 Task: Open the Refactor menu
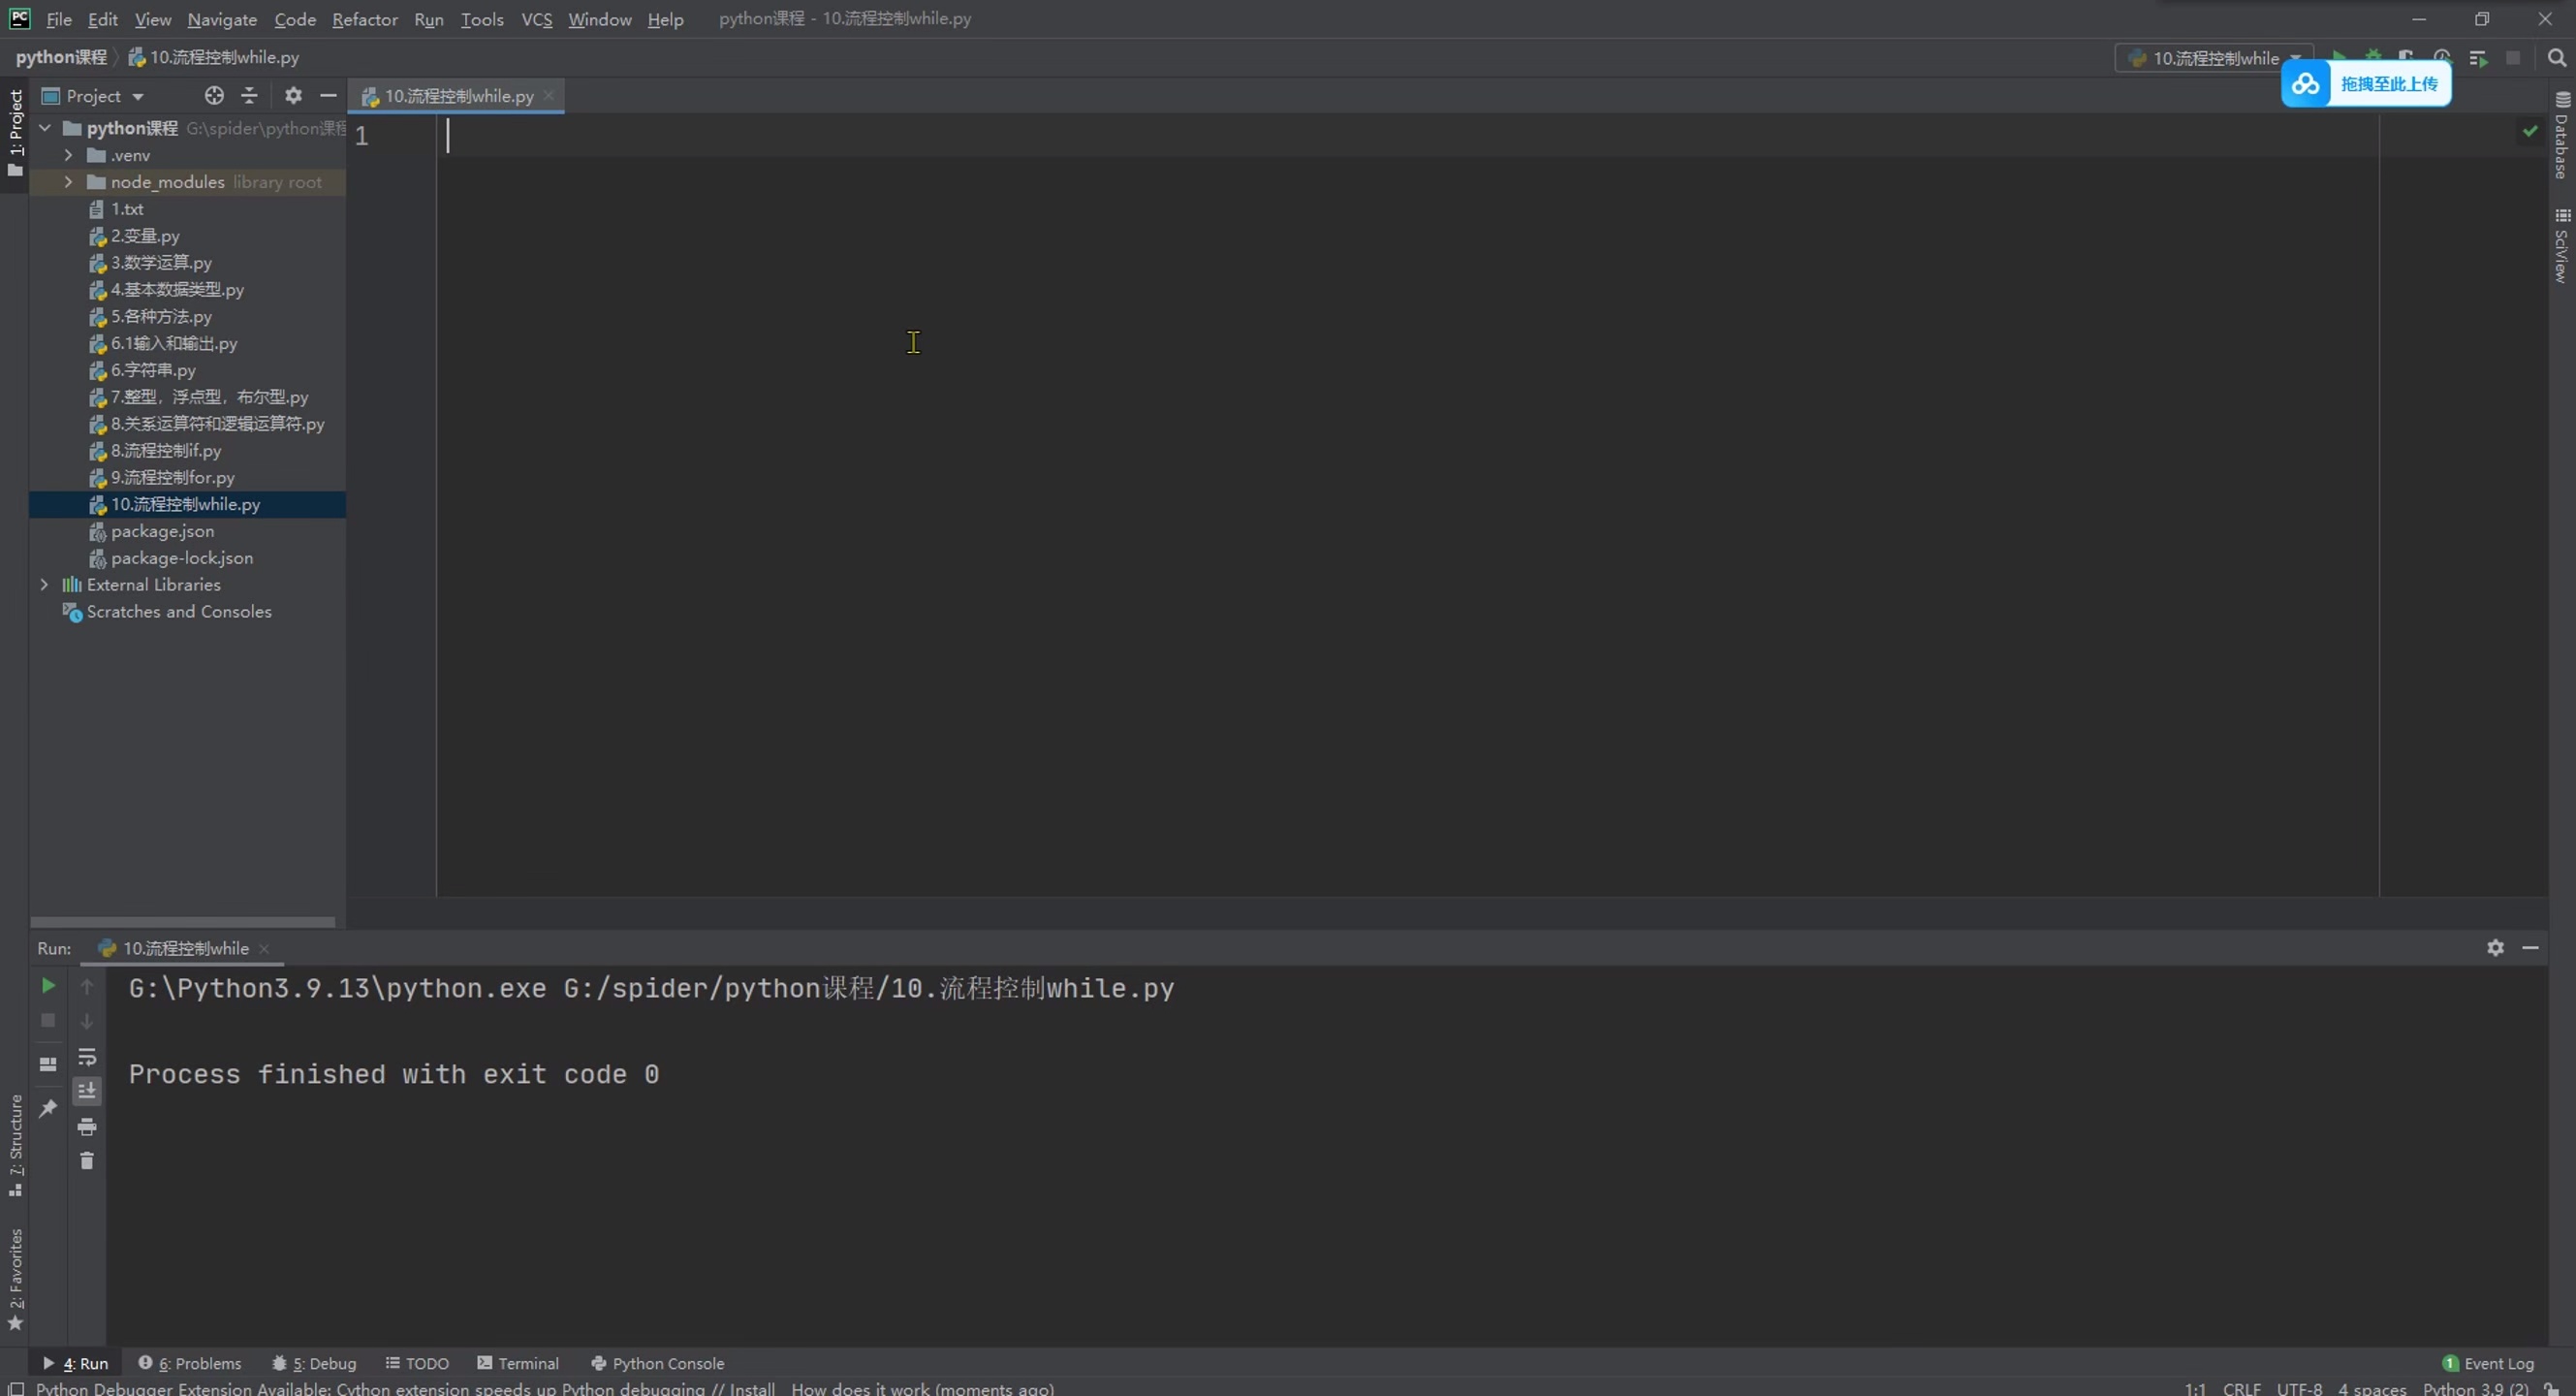coord(364,19)
